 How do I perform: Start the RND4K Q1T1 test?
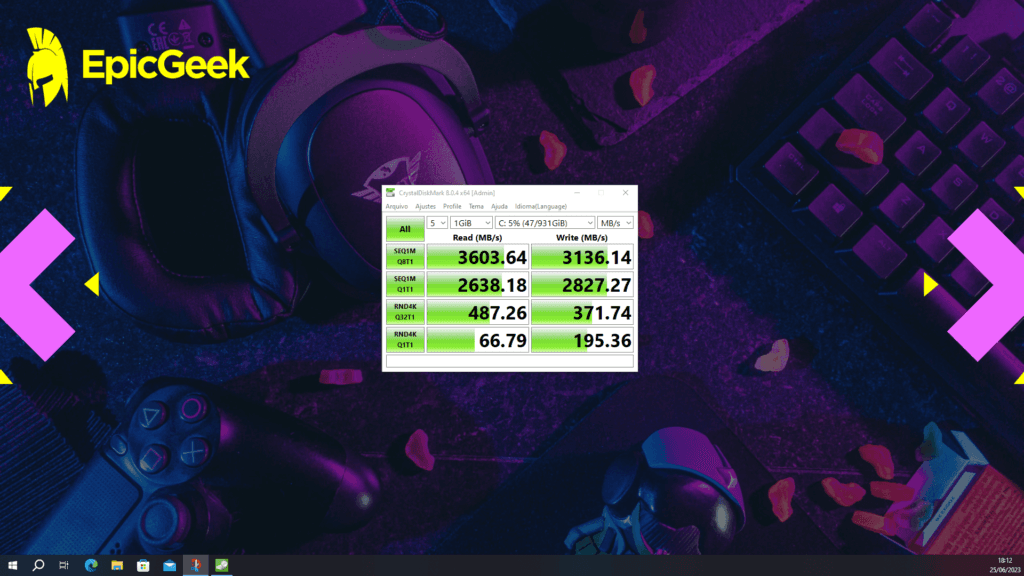404,340
